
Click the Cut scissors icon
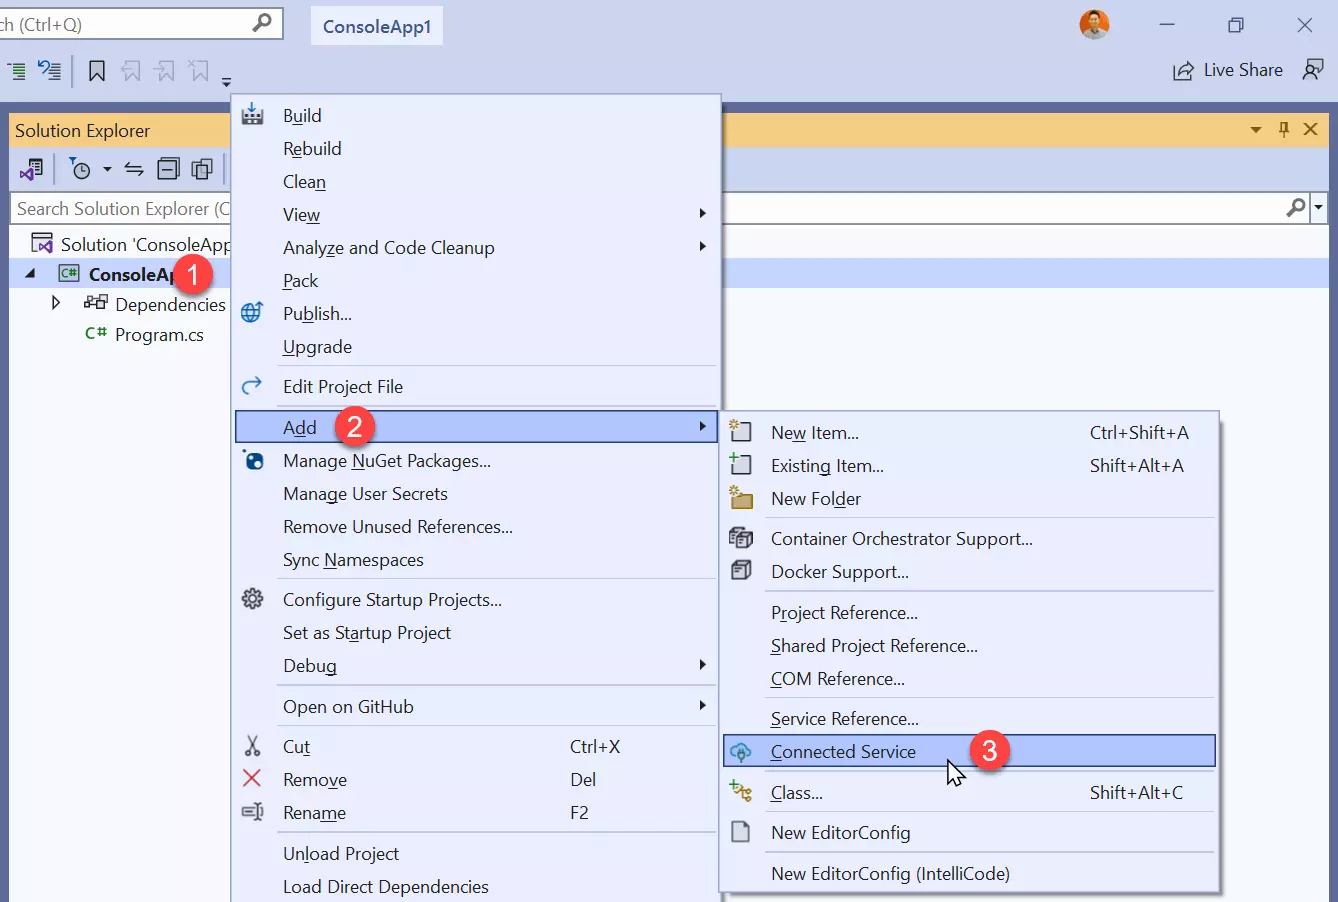(252, 746)
